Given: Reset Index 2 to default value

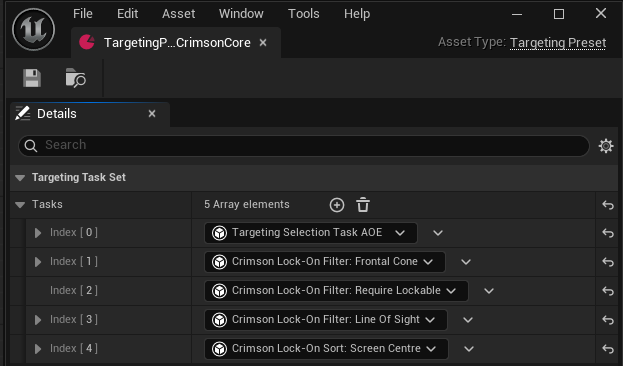Looking at the screenshot, I should click(x=608, y=291).
